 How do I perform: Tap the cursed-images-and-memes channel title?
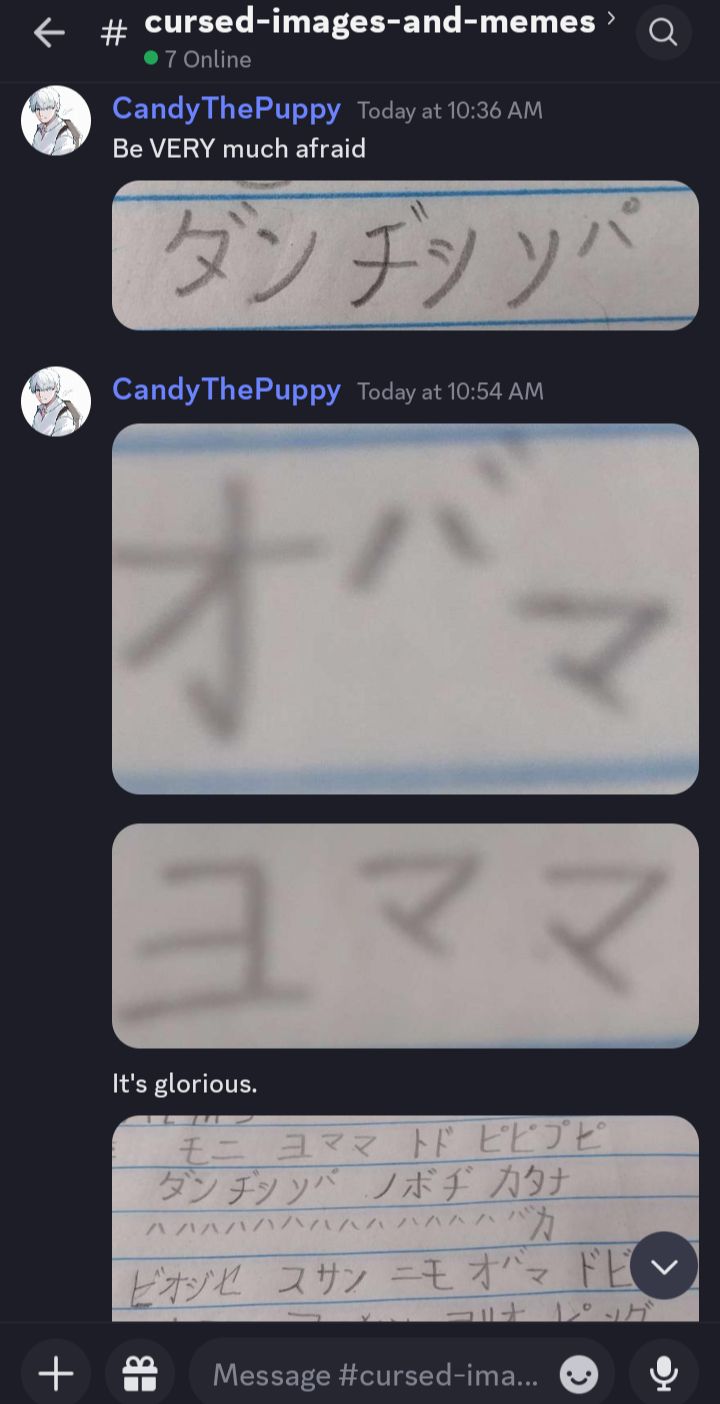pos(370,20)
